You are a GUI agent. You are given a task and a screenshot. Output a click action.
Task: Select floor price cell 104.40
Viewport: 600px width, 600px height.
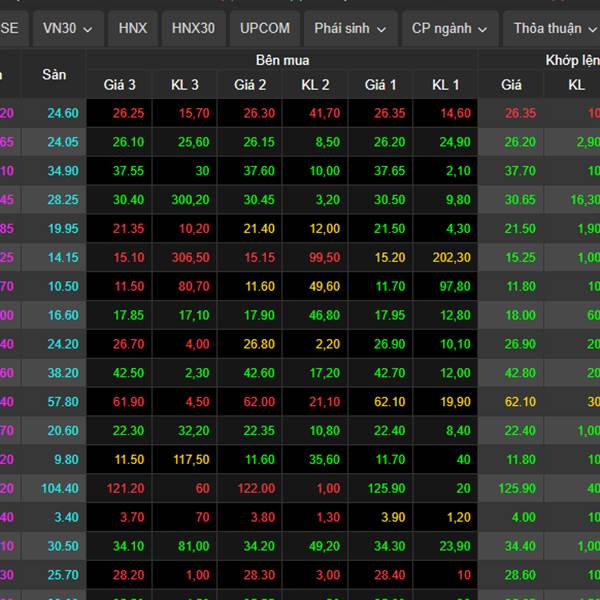60,488
